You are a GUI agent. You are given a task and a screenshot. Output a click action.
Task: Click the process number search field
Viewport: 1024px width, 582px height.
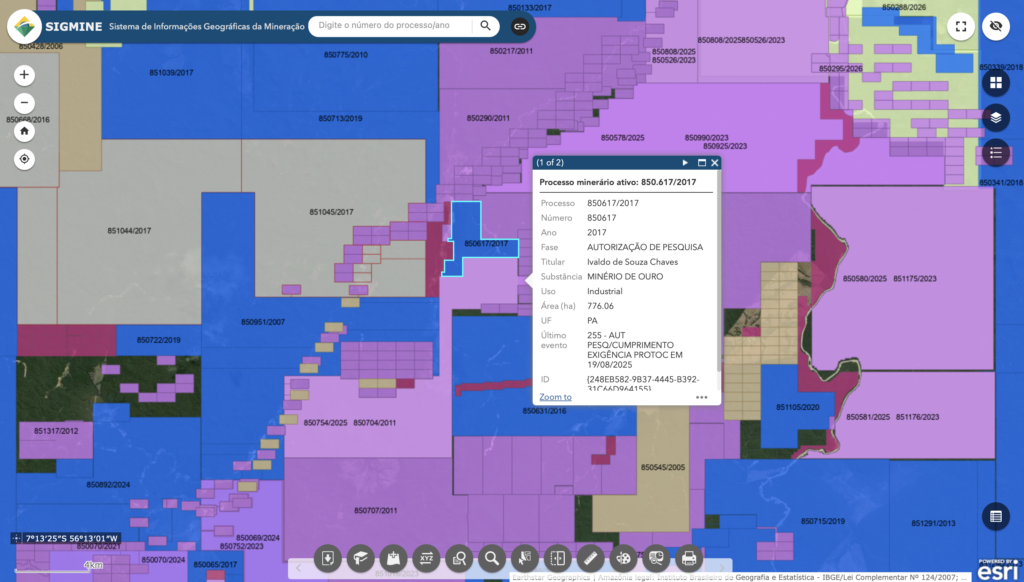click(392, 25)
